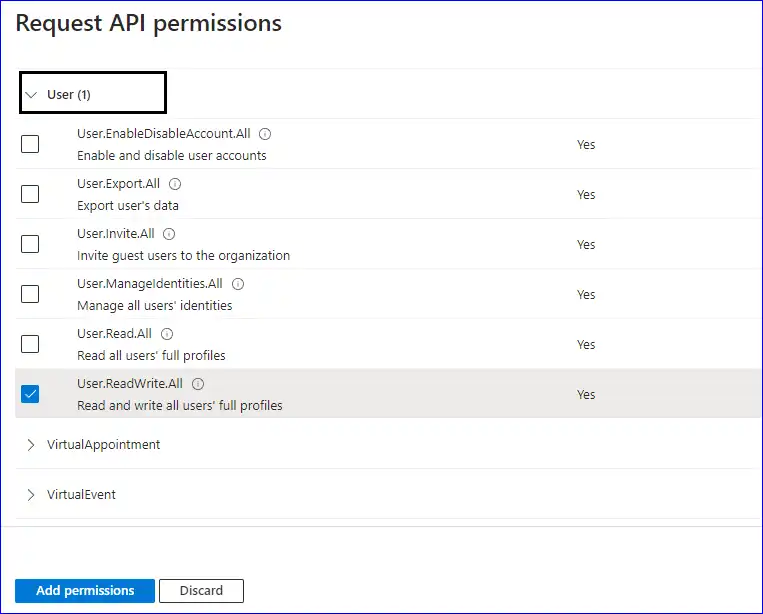763x614 pixels.
Task: Click the 'Export user's data' description text
Action: (127, 206)
